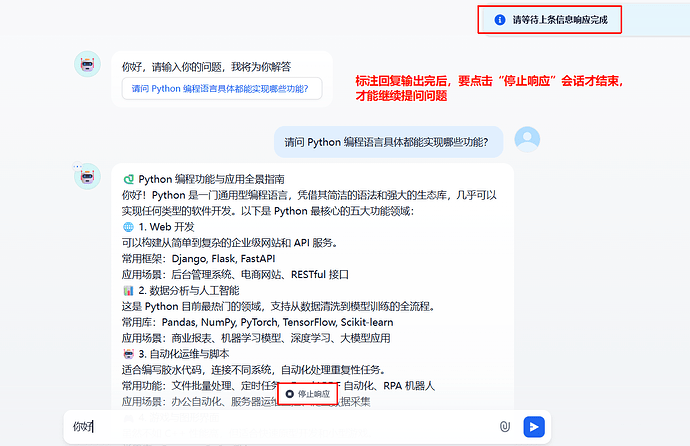
Task: Select the suggested Python question link
Action: [222, 89]
